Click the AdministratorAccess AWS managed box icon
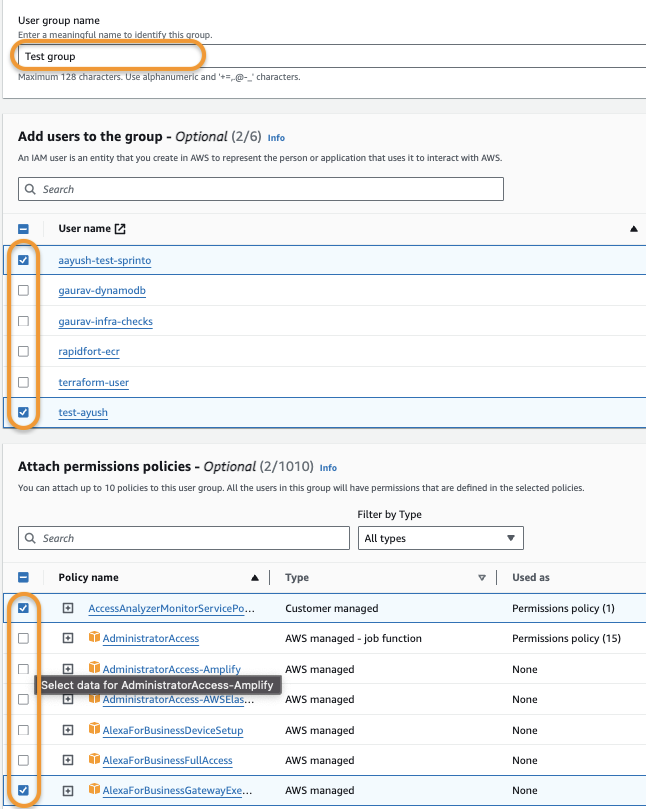 tap(94, 637)
